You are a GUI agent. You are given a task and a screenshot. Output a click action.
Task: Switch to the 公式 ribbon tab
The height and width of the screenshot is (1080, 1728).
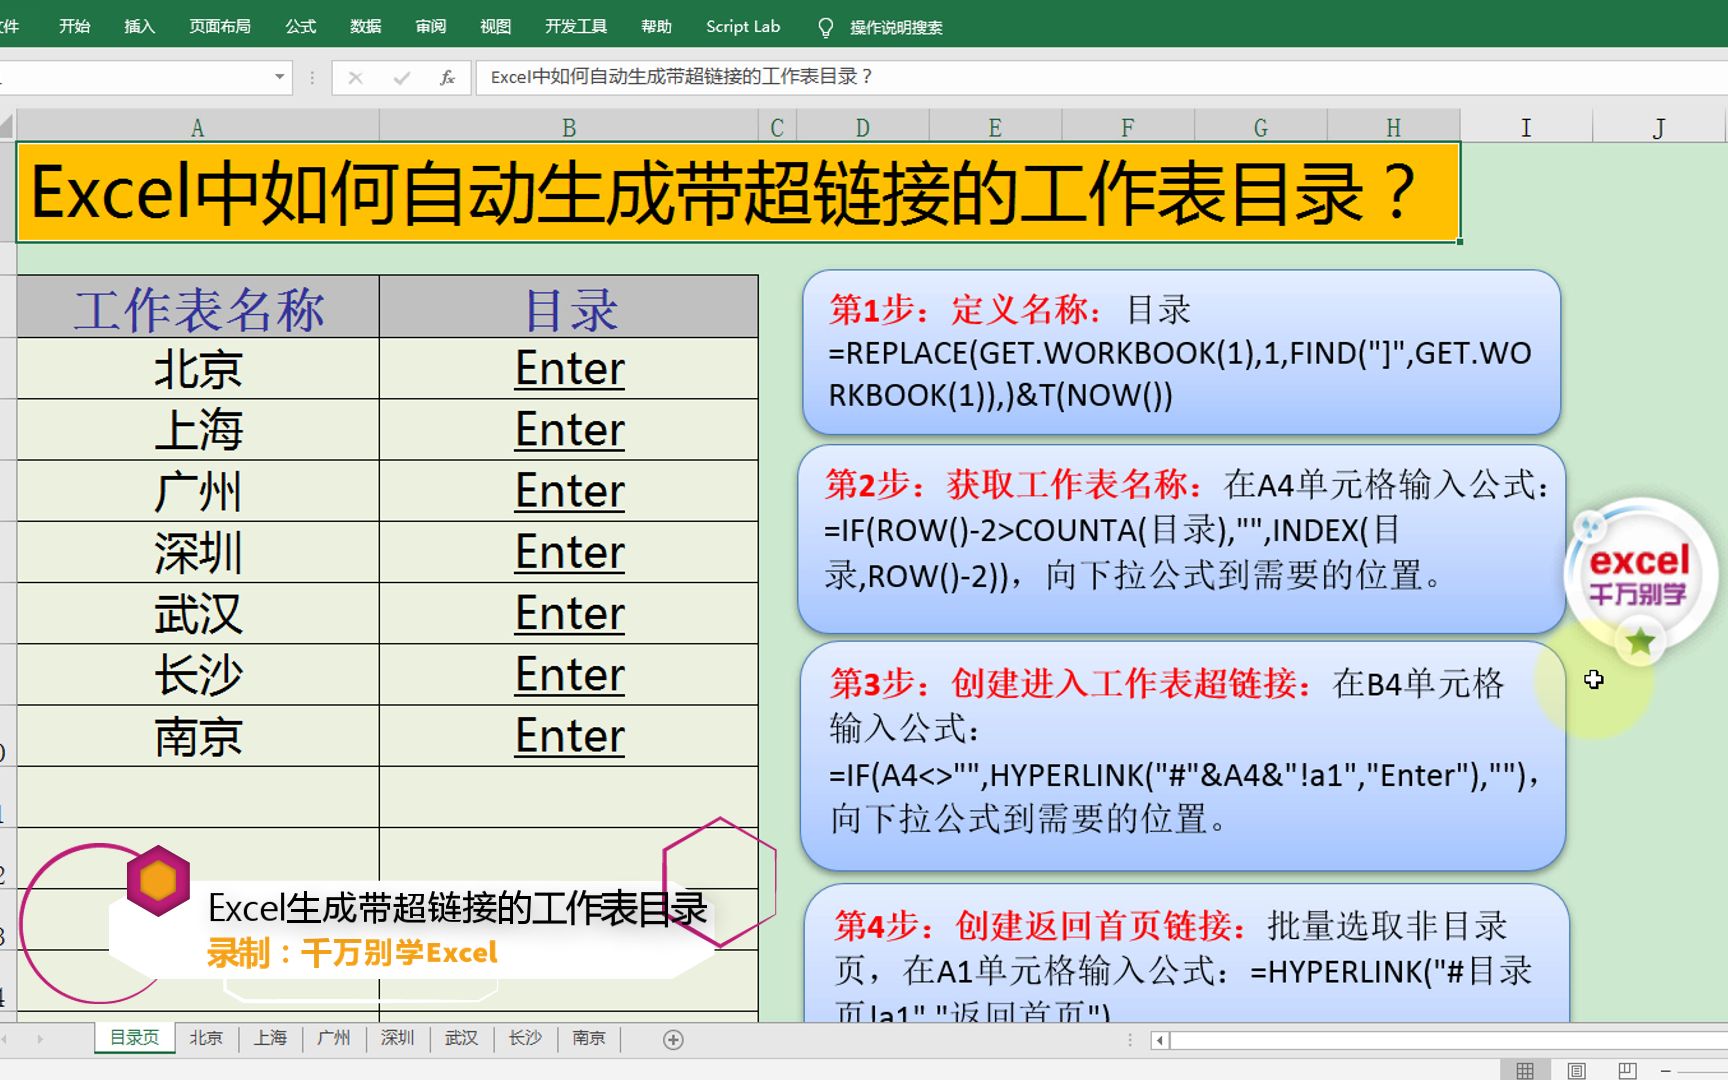(x=299, y=27)
